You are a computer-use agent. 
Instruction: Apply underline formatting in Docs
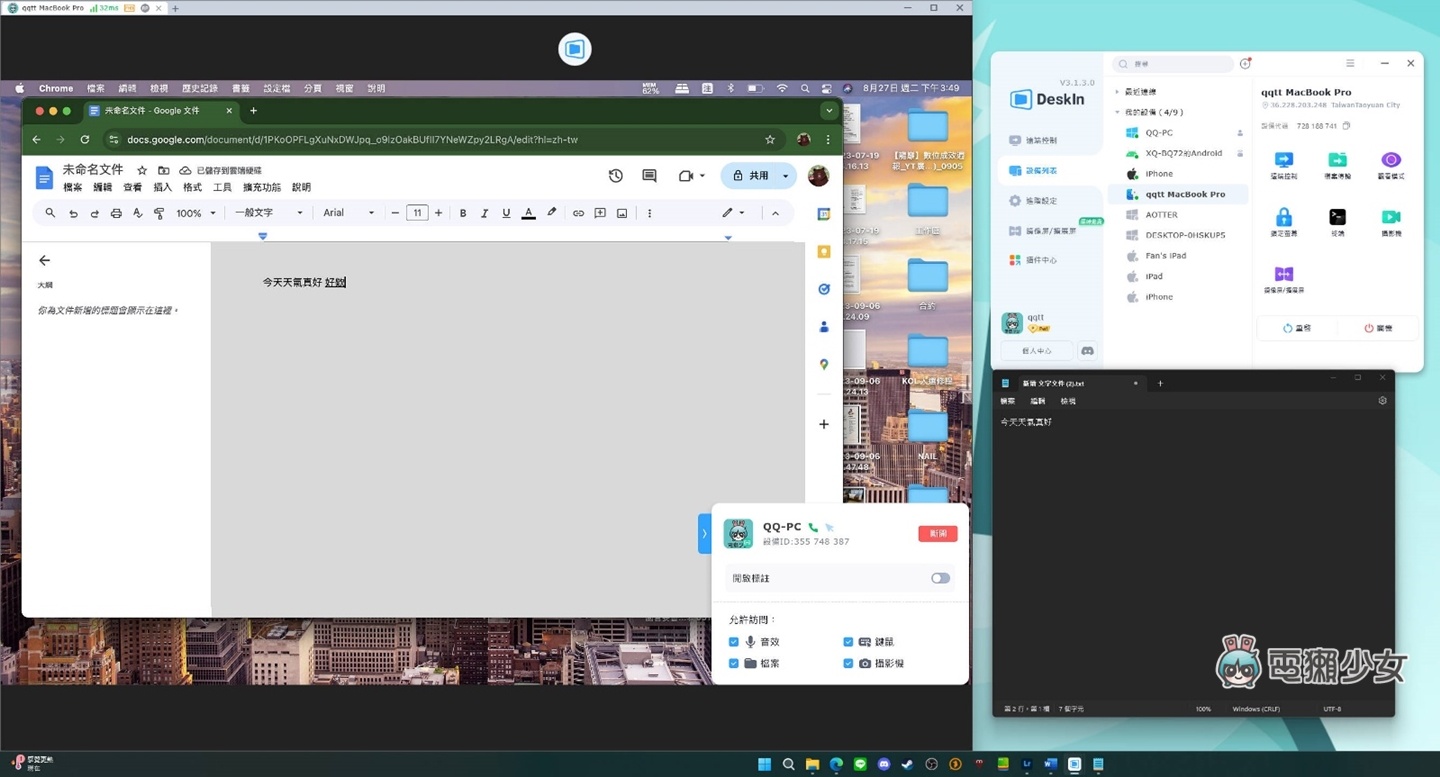click(506, 213)
